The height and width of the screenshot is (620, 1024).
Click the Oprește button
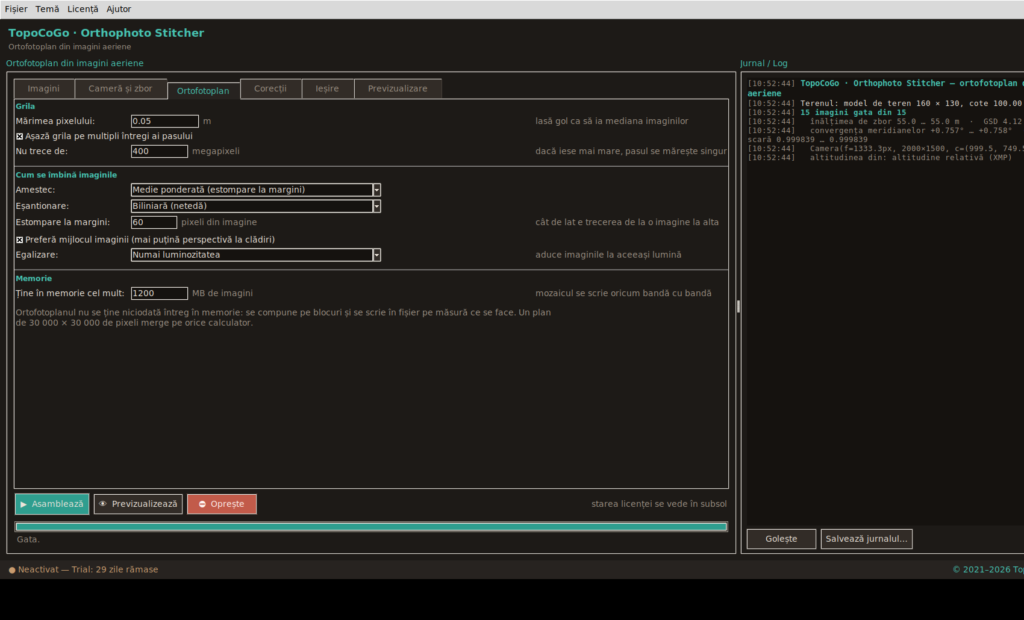click(x=222, y=504)
